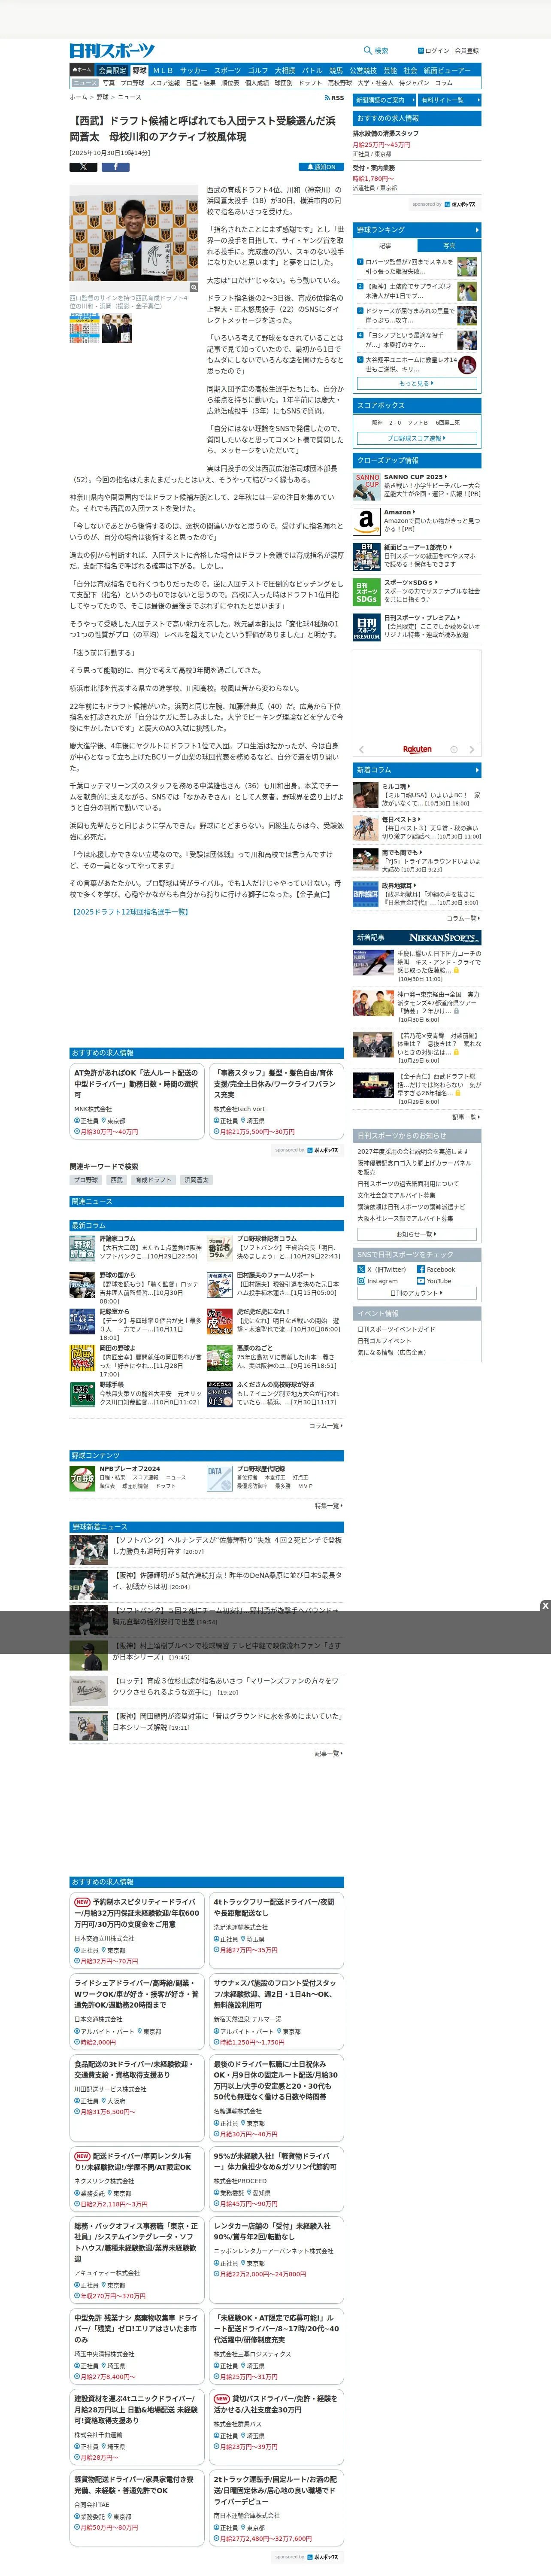Click main article photo of player

134,237
